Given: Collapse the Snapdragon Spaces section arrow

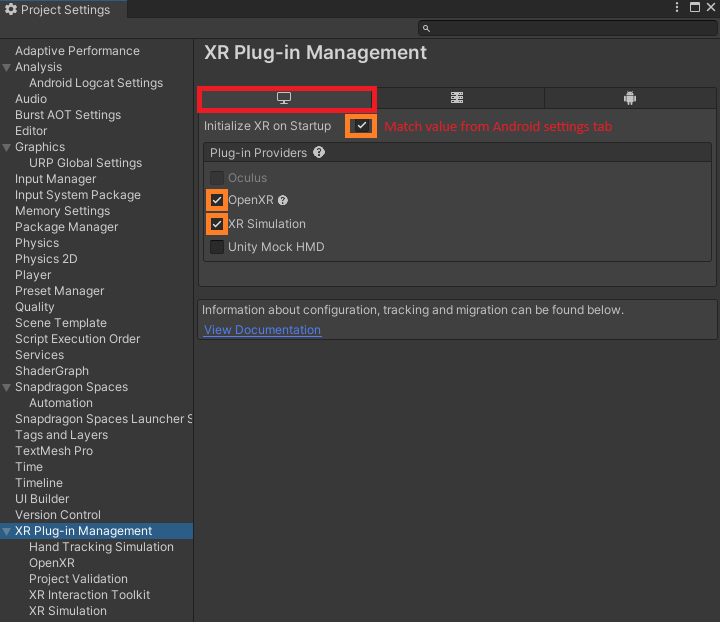Looking at the screenshot, I should tap(6, 387).
